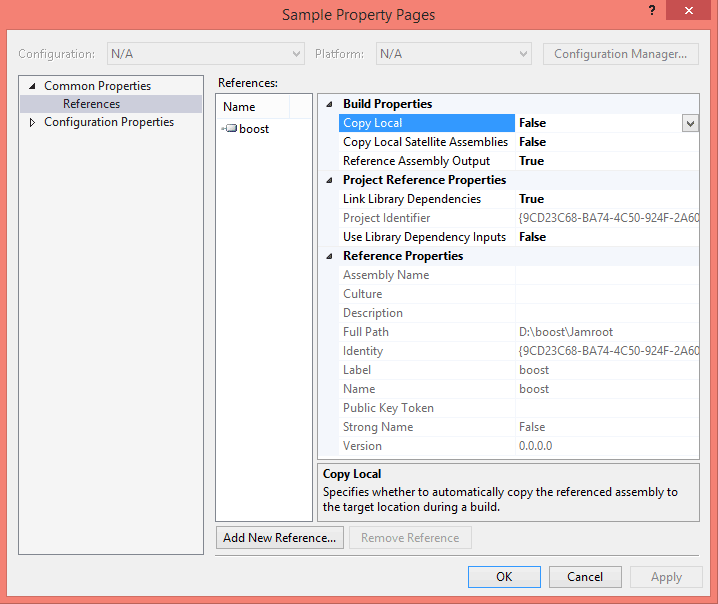Click Add New Reference button
Screen dimensions: 718x604
pos(279,538)
